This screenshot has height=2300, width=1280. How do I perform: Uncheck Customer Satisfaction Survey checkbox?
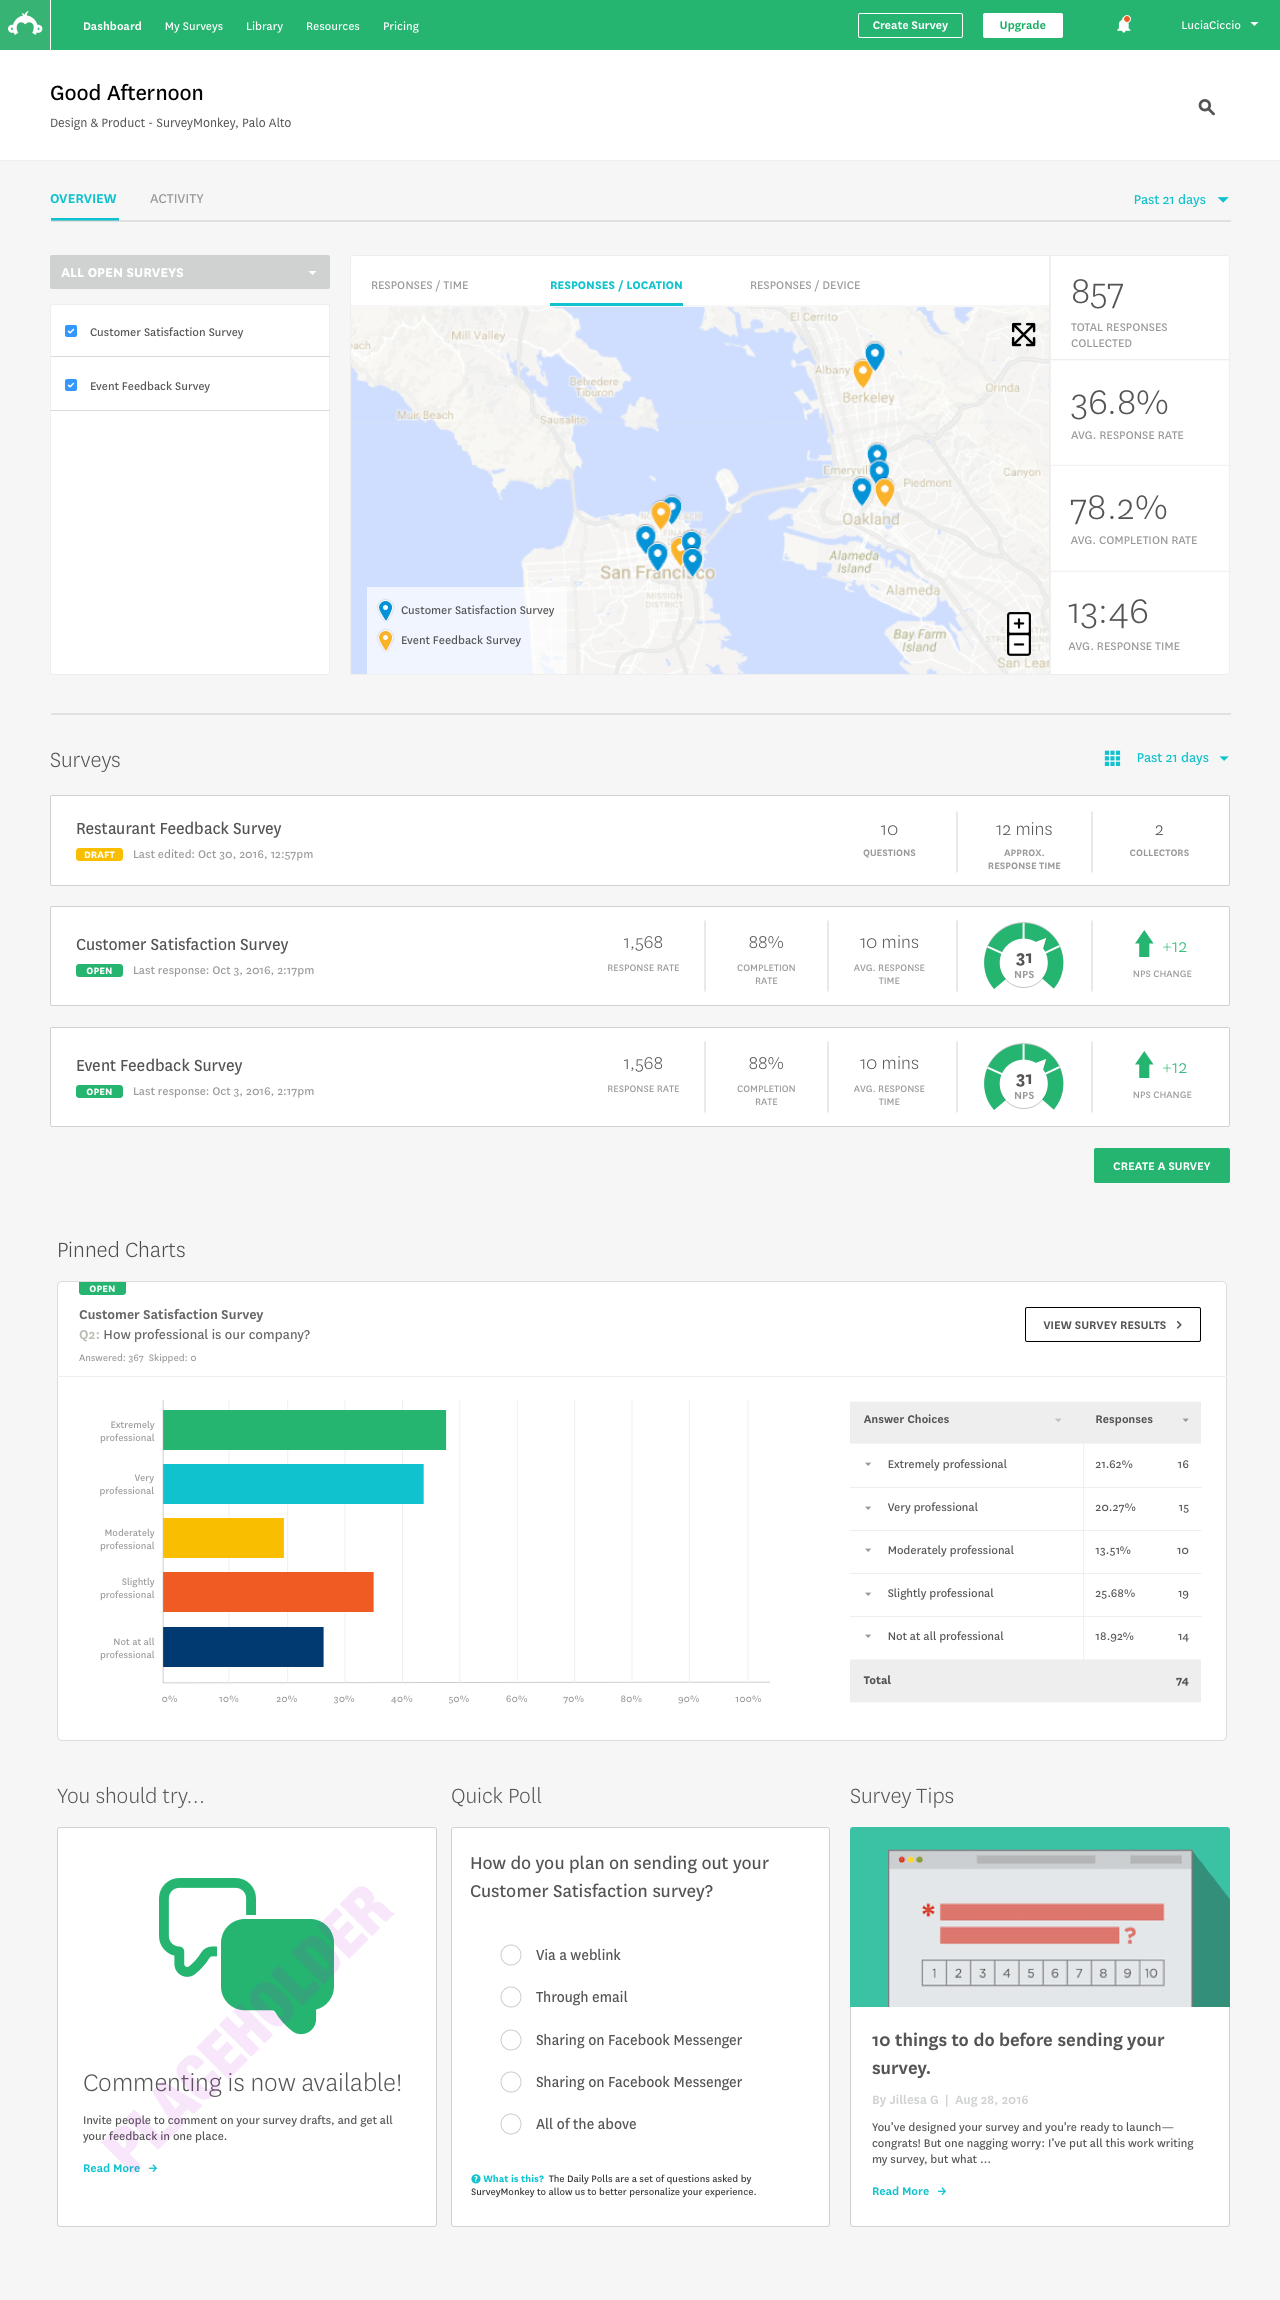[x=71, y=331]
